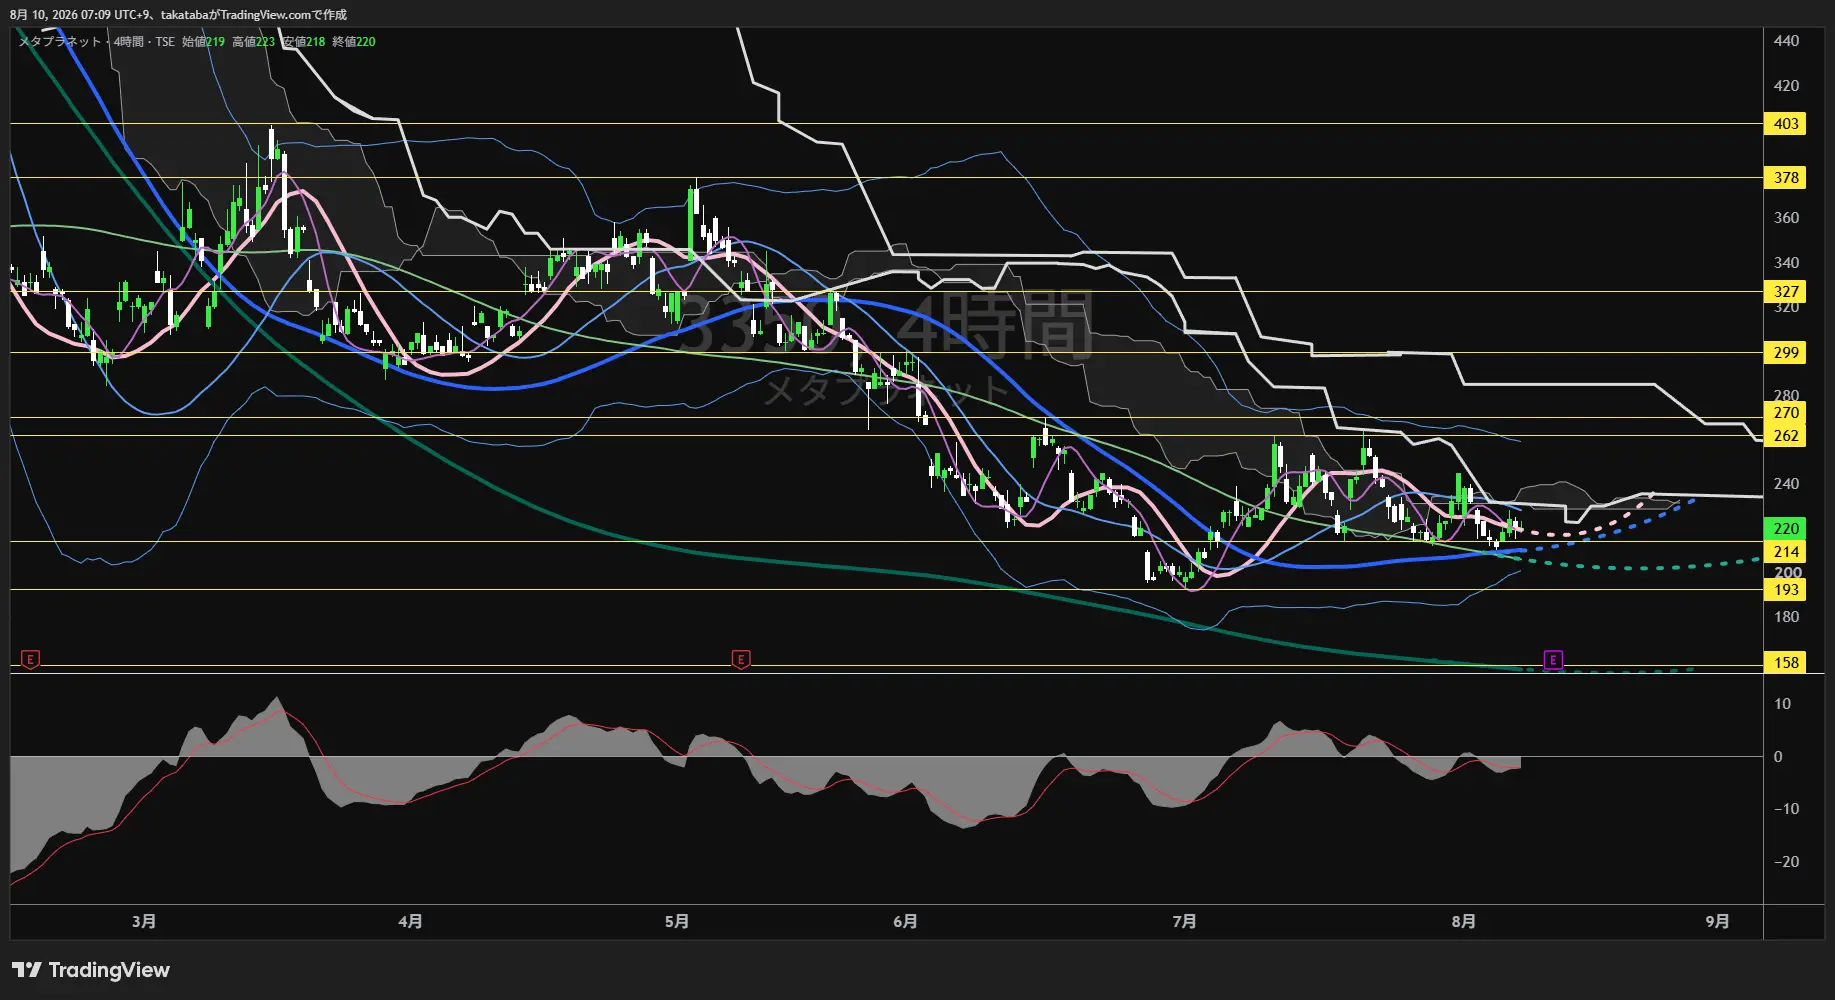Click 440 on the price scale
This screenshot has width=1835, height=1000.
click(x=1786, y=41)
